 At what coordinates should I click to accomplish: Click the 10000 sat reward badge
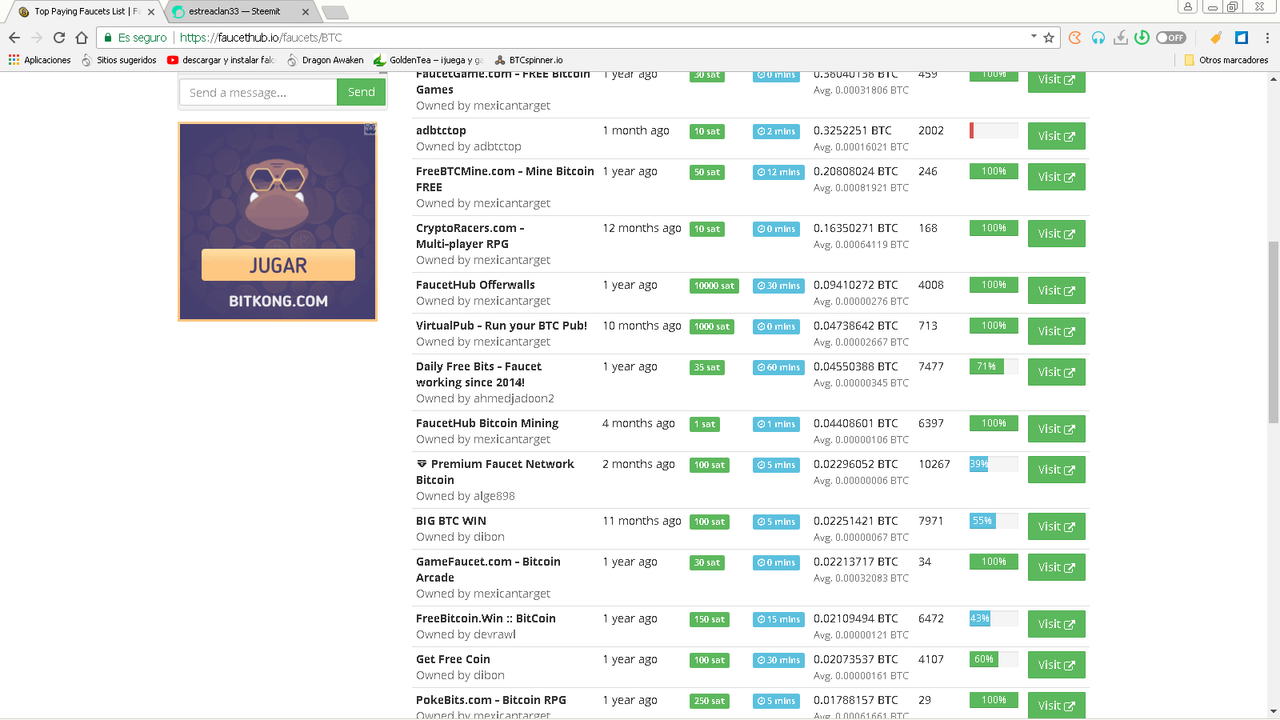click(713, 285)
